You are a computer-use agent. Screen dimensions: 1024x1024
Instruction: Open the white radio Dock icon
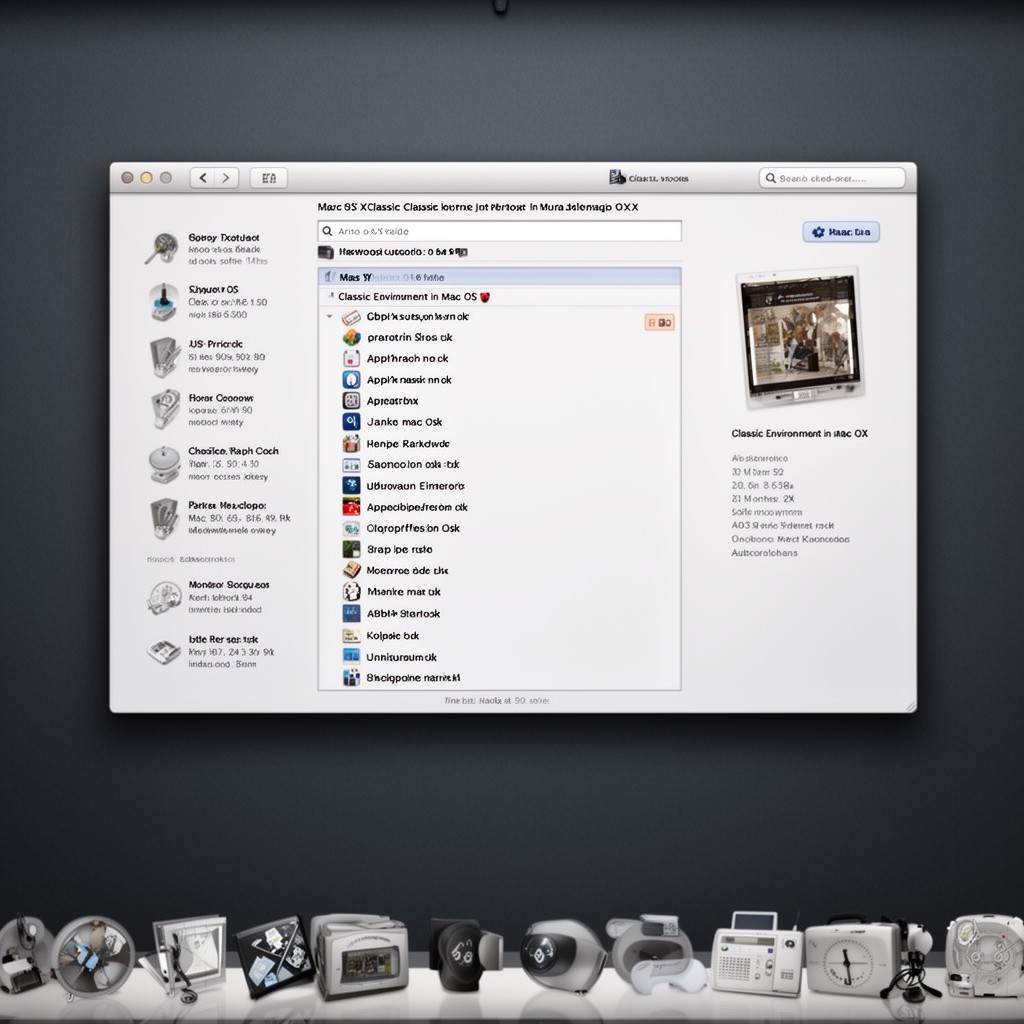point(756,955)
